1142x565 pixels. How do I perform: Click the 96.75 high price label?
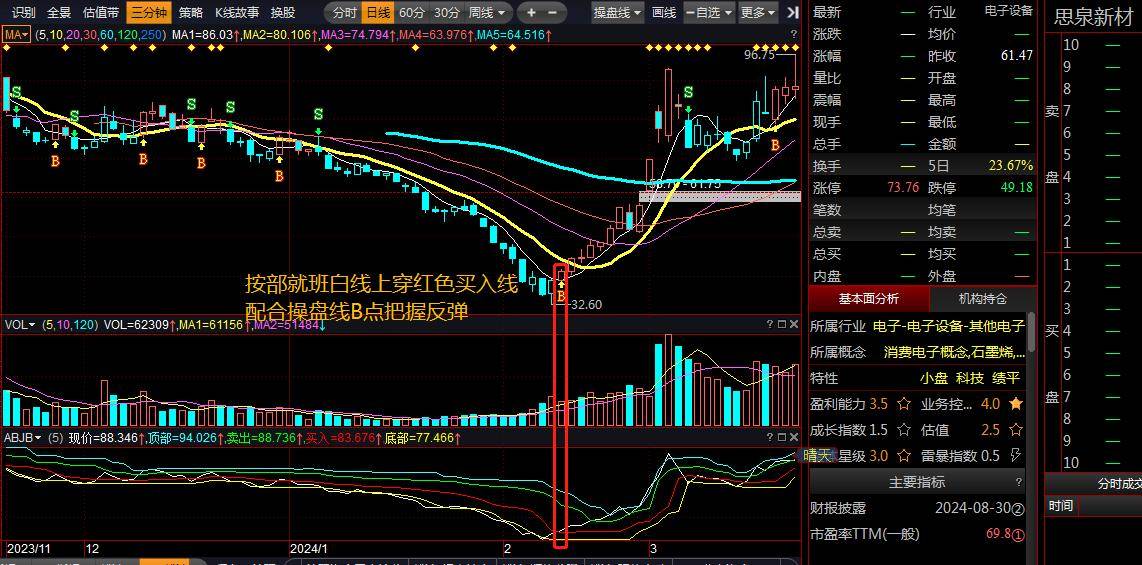760,54
